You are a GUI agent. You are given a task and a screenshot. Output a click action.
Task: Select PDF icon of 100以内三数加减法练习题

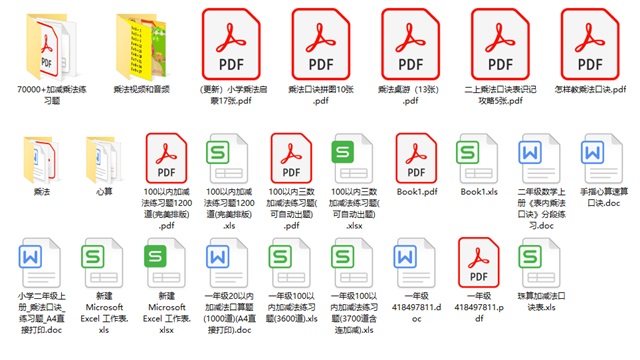pos(291,158)
